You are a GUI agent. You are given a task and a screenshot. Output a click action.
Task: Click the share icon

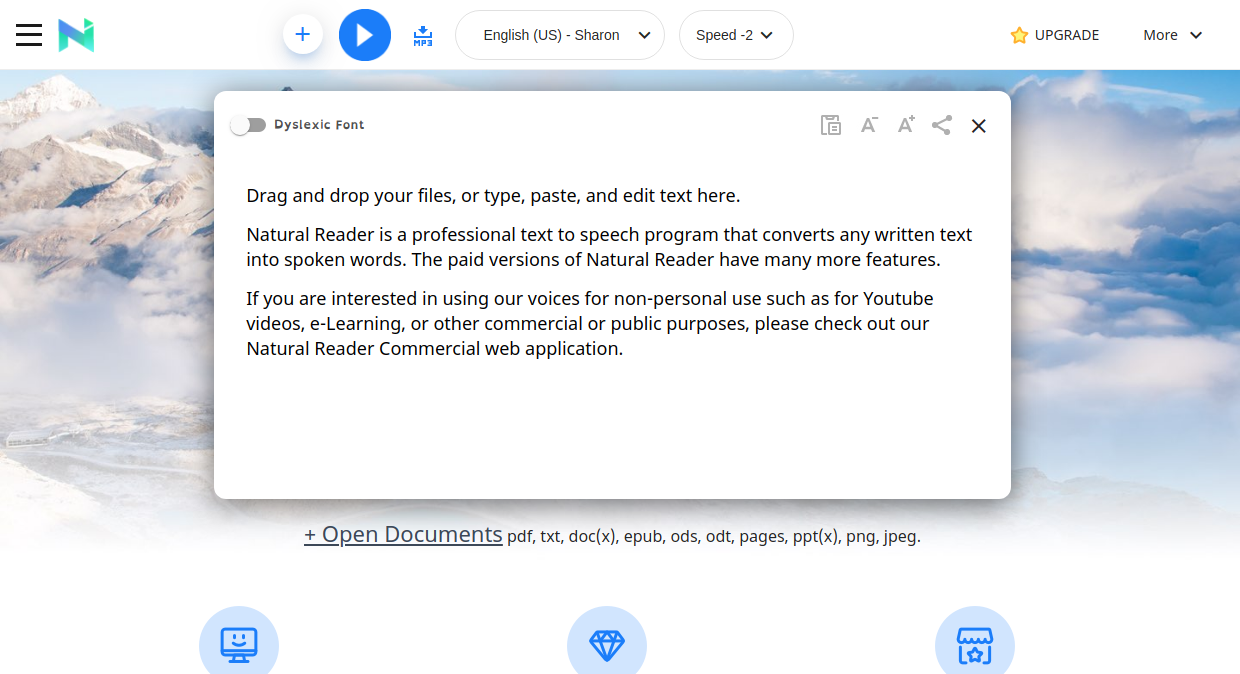[941, 125]
